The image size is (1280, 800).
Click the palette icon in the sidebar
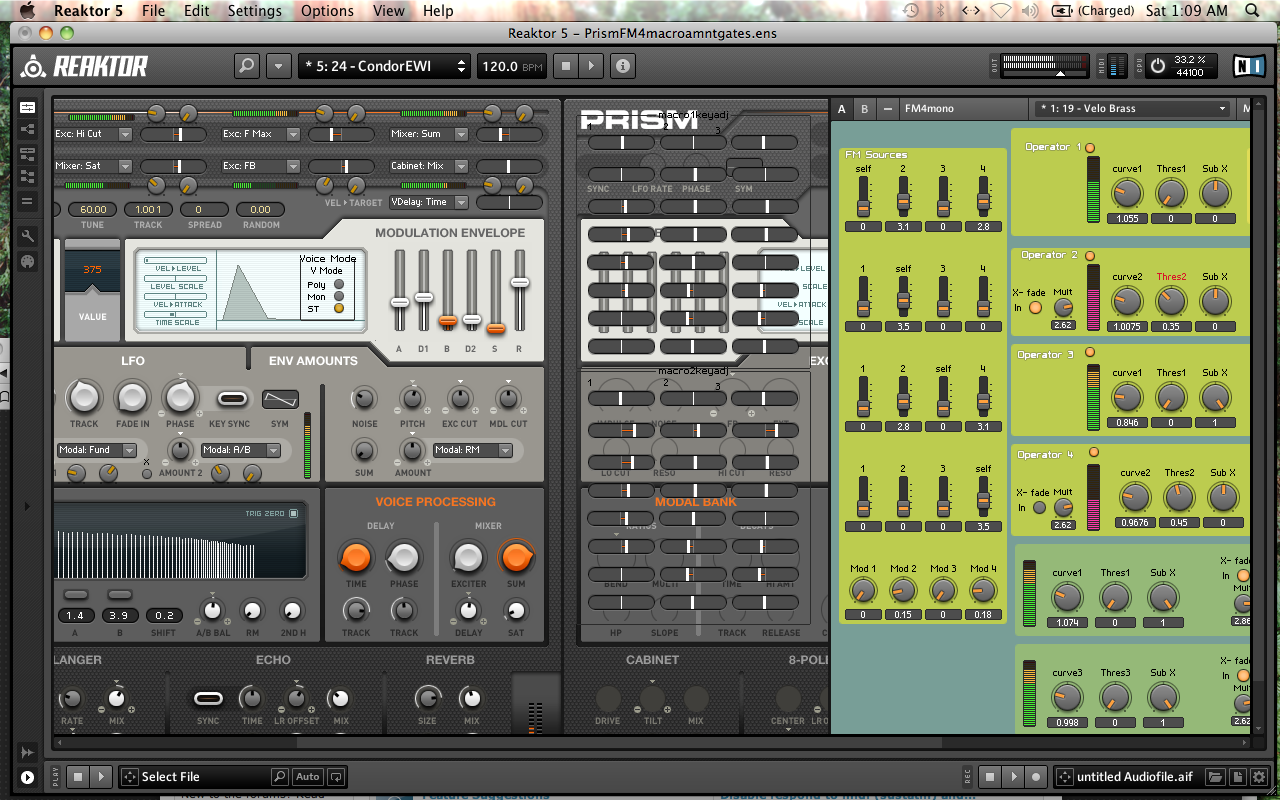click(28, 262)
